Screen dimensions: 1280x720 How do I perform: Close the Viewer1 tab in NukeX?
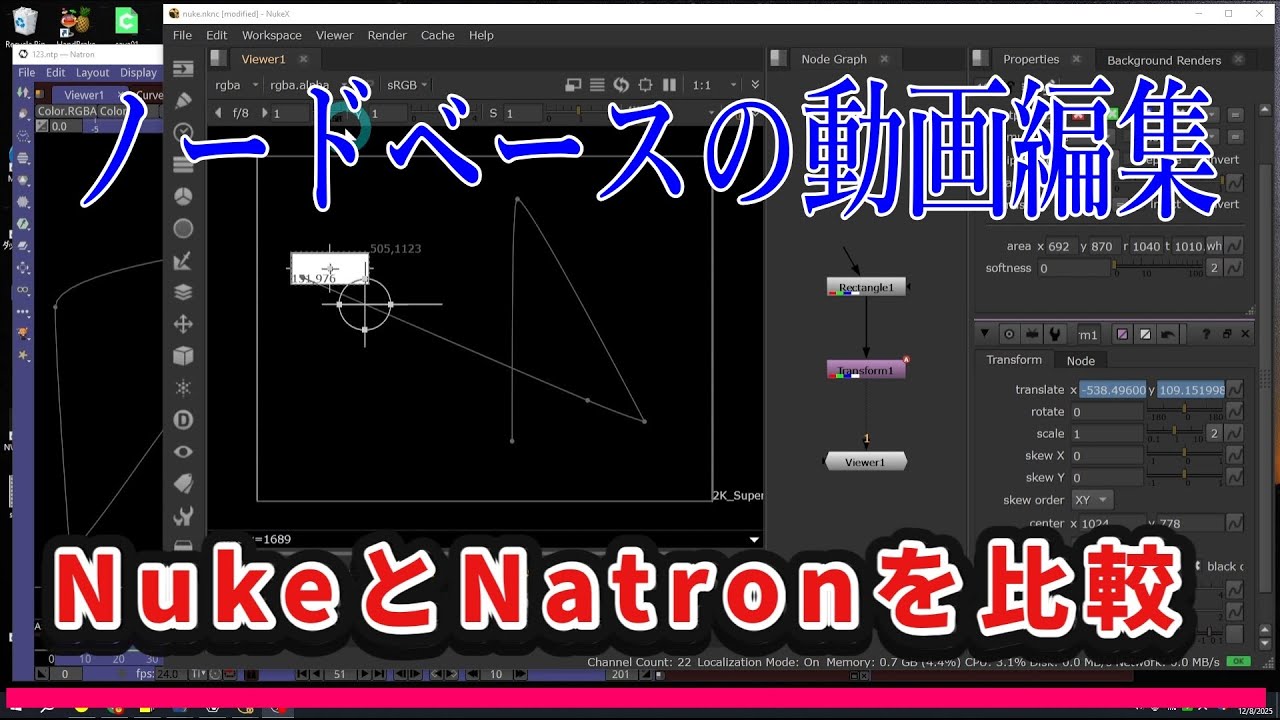point(303,59)
